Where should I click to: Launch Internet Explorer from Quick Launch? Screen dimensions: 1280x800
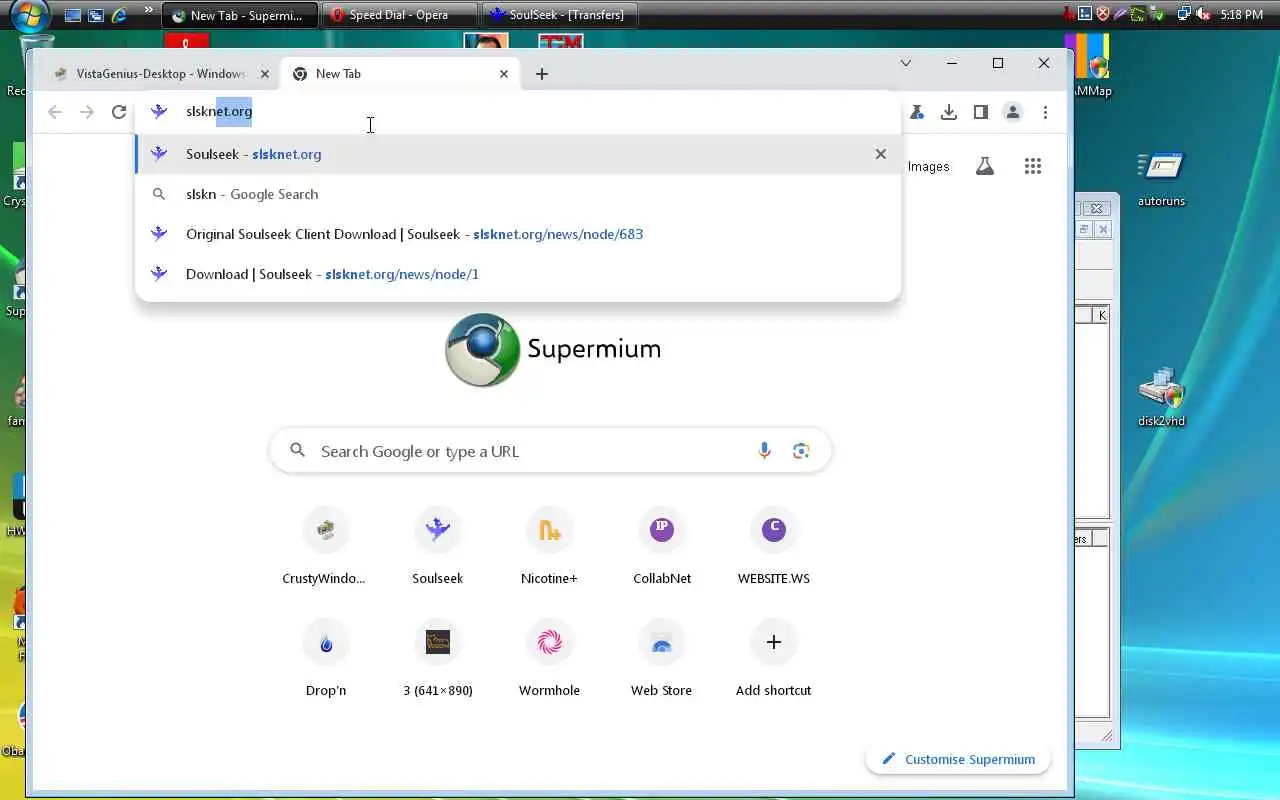tap(119, 15)
